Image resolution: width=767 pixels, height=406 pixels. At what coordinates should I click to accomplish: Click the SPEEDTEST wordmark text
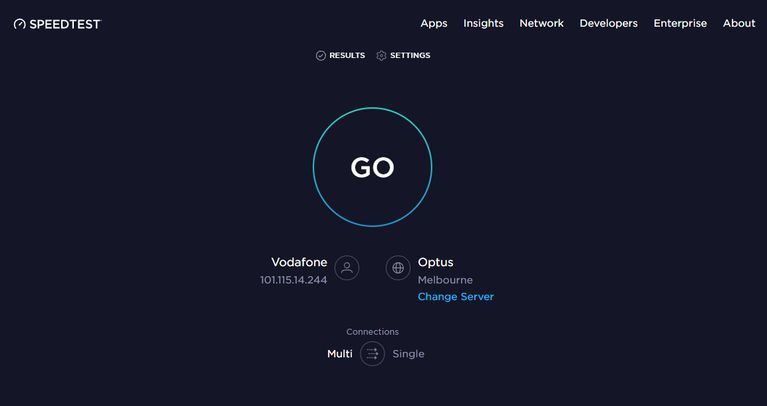[x=65, y=24]
